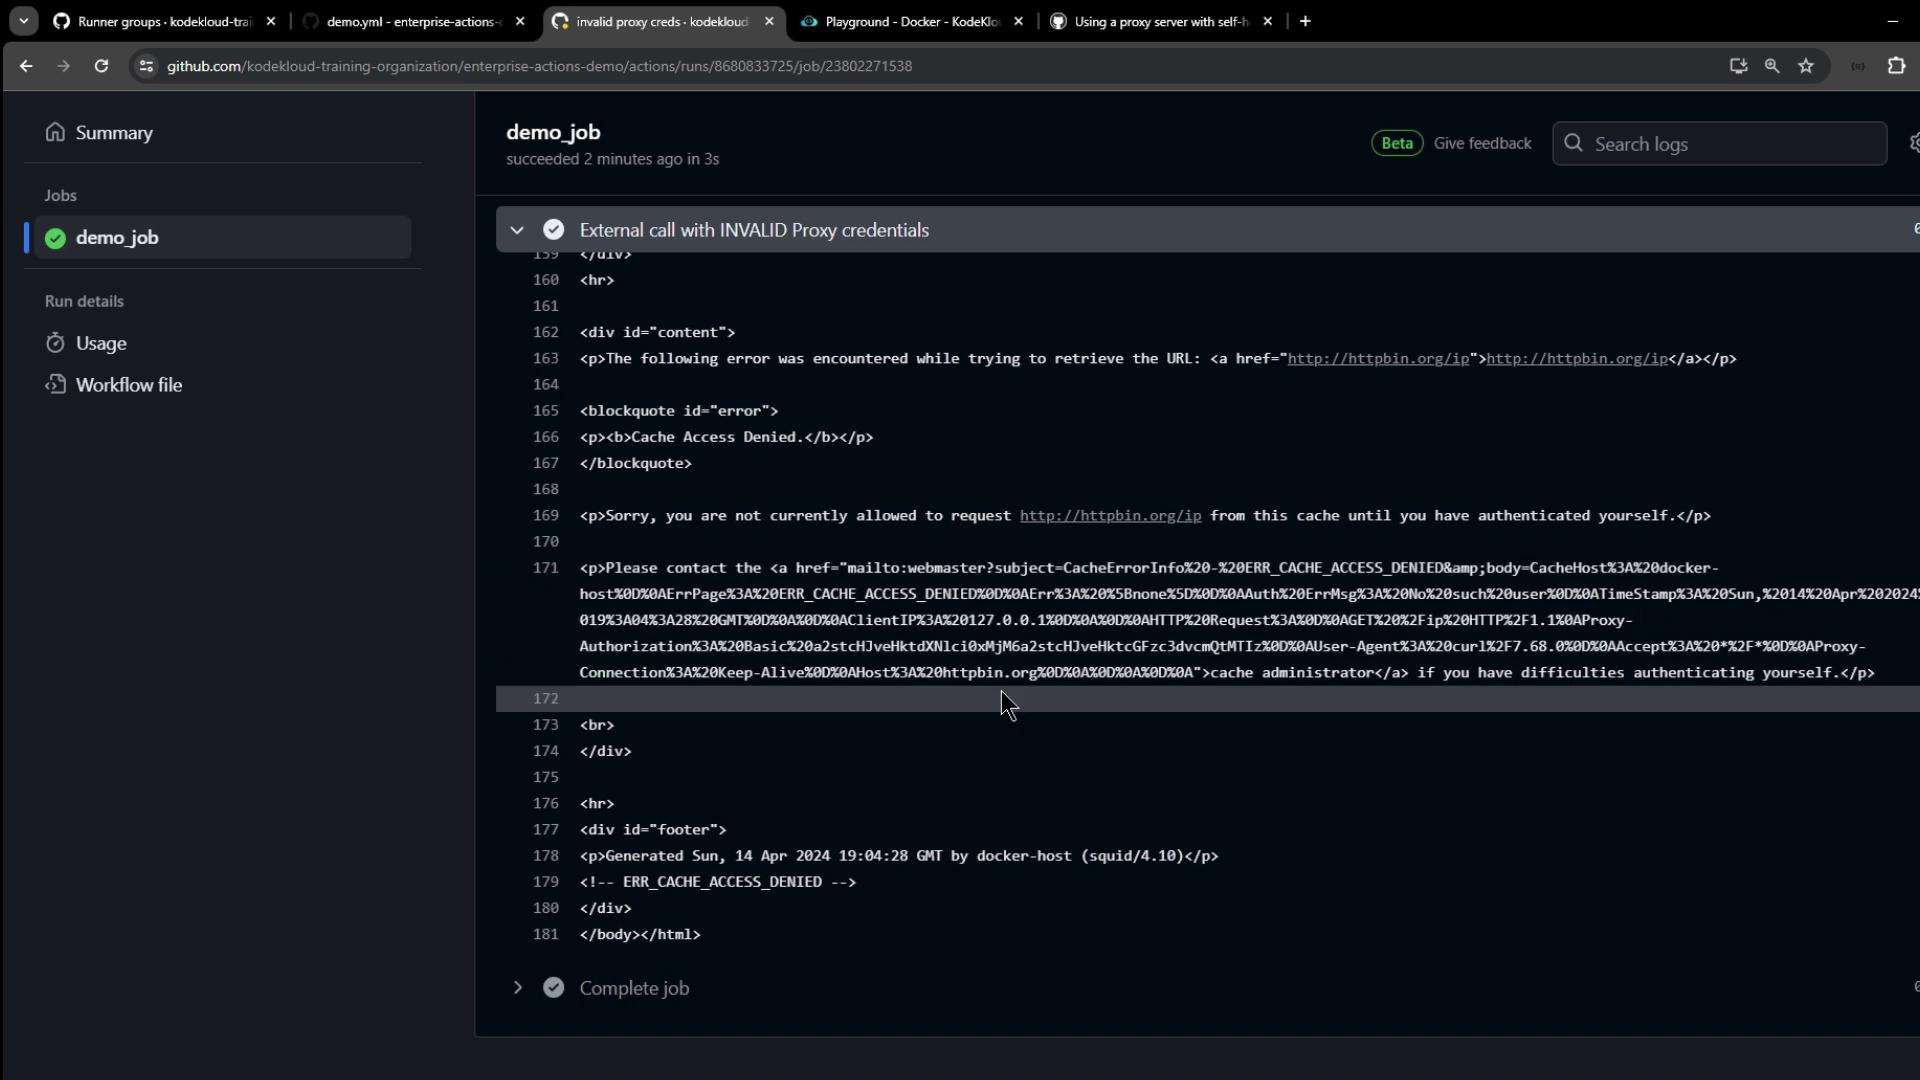The height and width of the screenshot is (1080, 1920).
Task: Click the browser reload page icon
Action: 101,66
